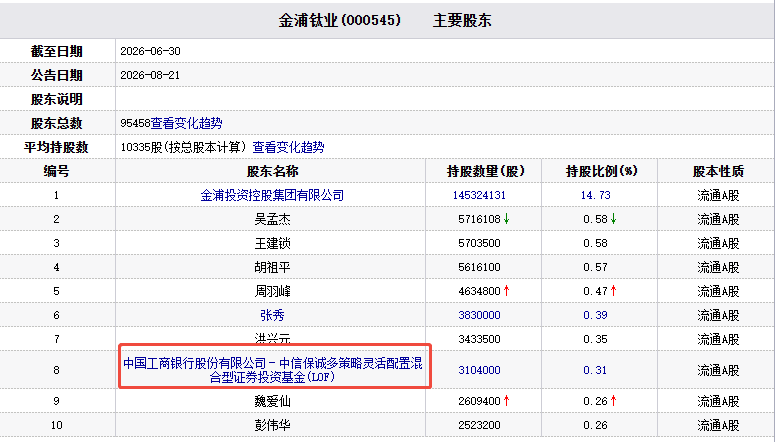
Task: Click holding quantity 145324131
Action: (479, 195)
